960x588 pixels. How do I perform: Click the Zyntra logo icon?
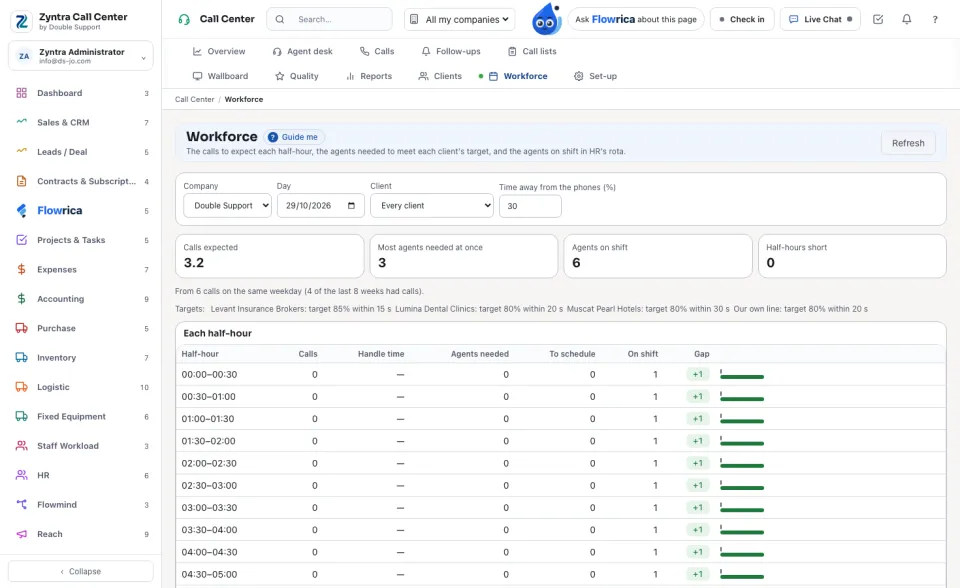(21, 21)
